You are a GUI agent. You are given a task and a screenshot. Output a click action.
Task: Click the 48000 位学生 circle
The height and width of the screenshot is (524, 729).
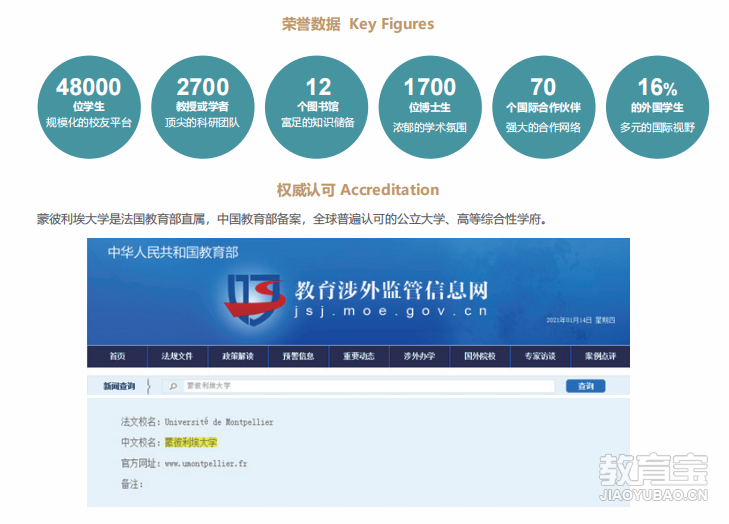pos(89,107)
